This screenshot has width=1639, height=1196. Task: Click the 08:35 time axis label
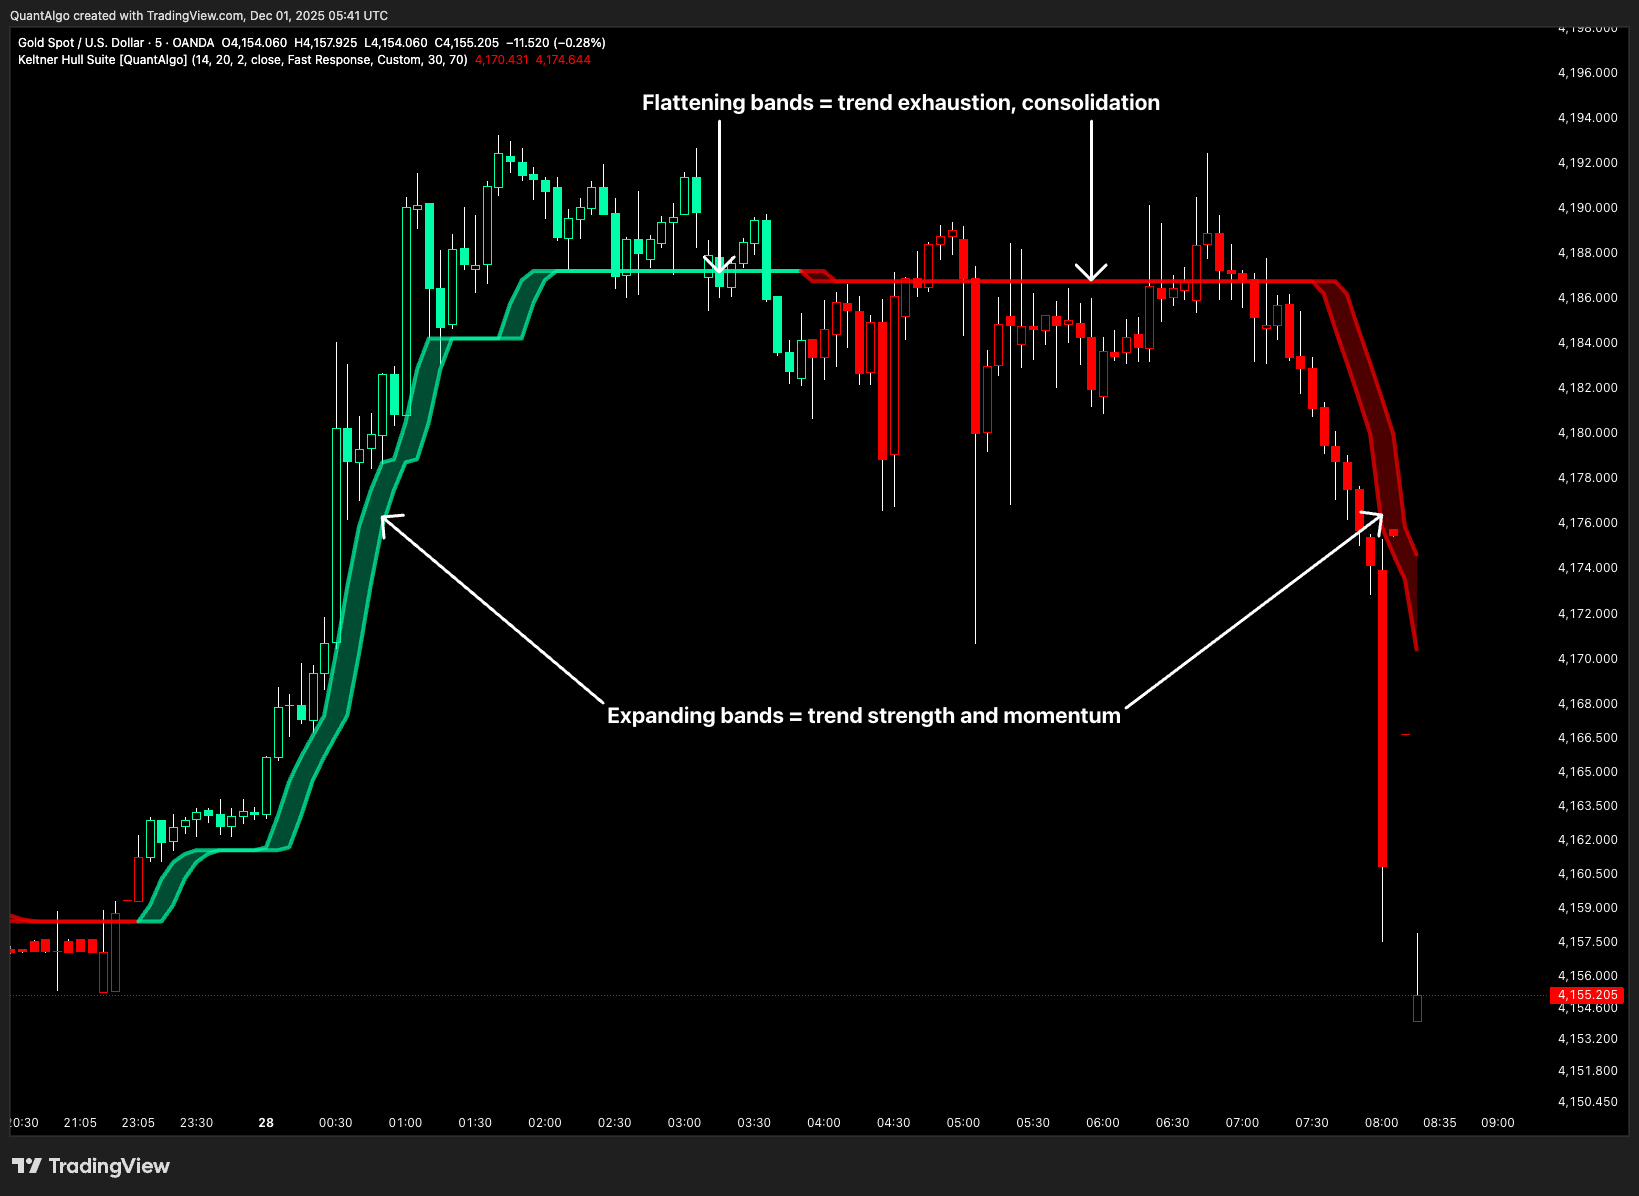click(1440, 1123)
